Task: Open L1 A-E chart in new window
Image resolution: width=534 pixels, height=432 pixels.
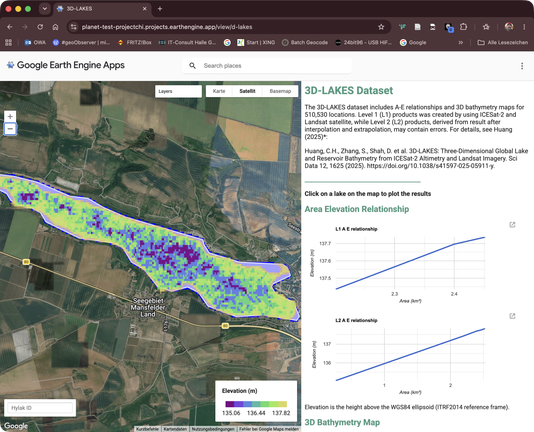Action: 512,225
